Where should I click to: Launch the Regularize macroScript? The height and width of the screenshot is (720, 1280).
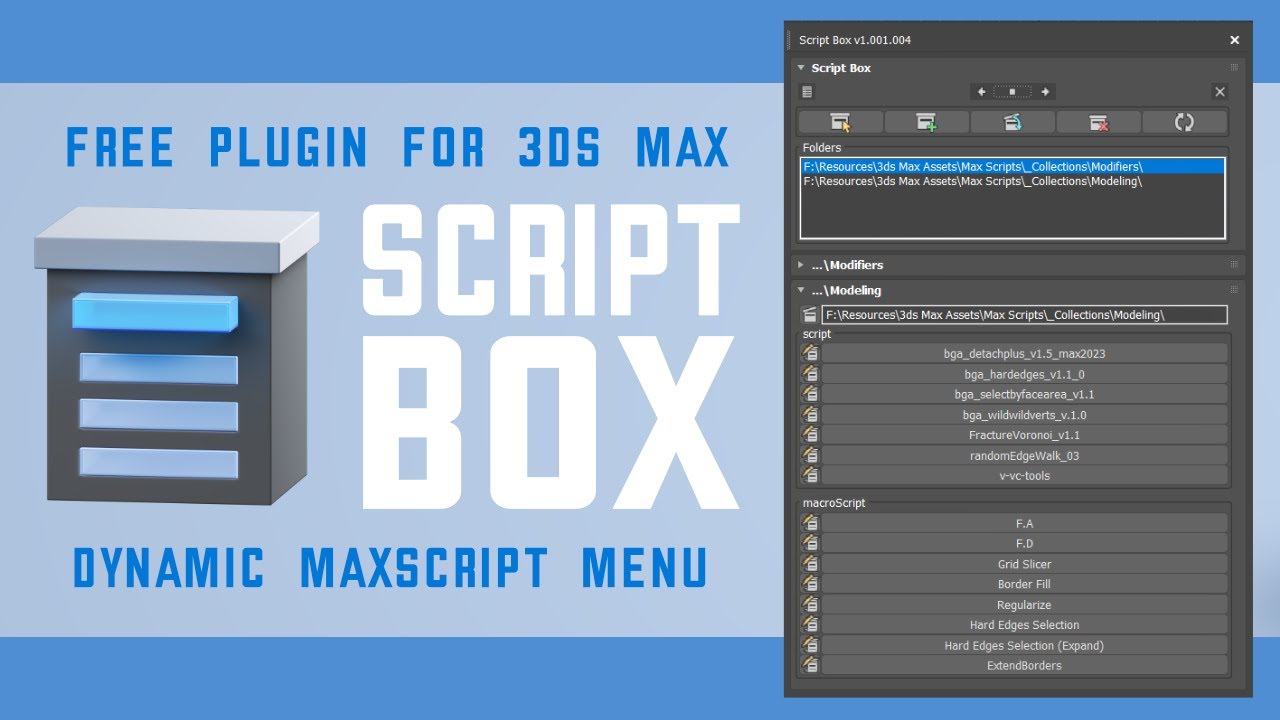[1024, 604]
